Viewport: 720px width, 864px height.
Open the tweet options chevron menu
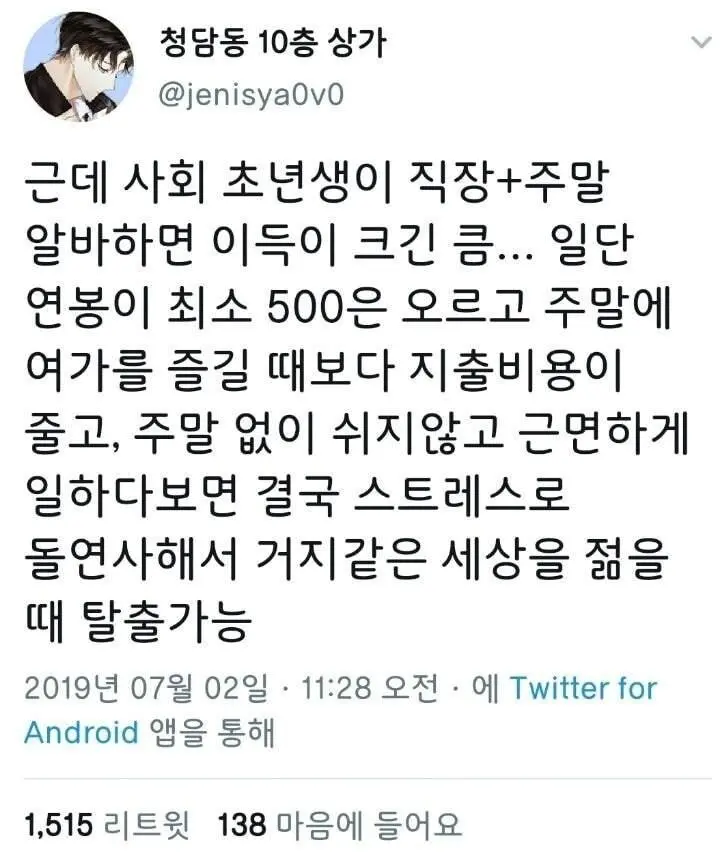(701, 42)
